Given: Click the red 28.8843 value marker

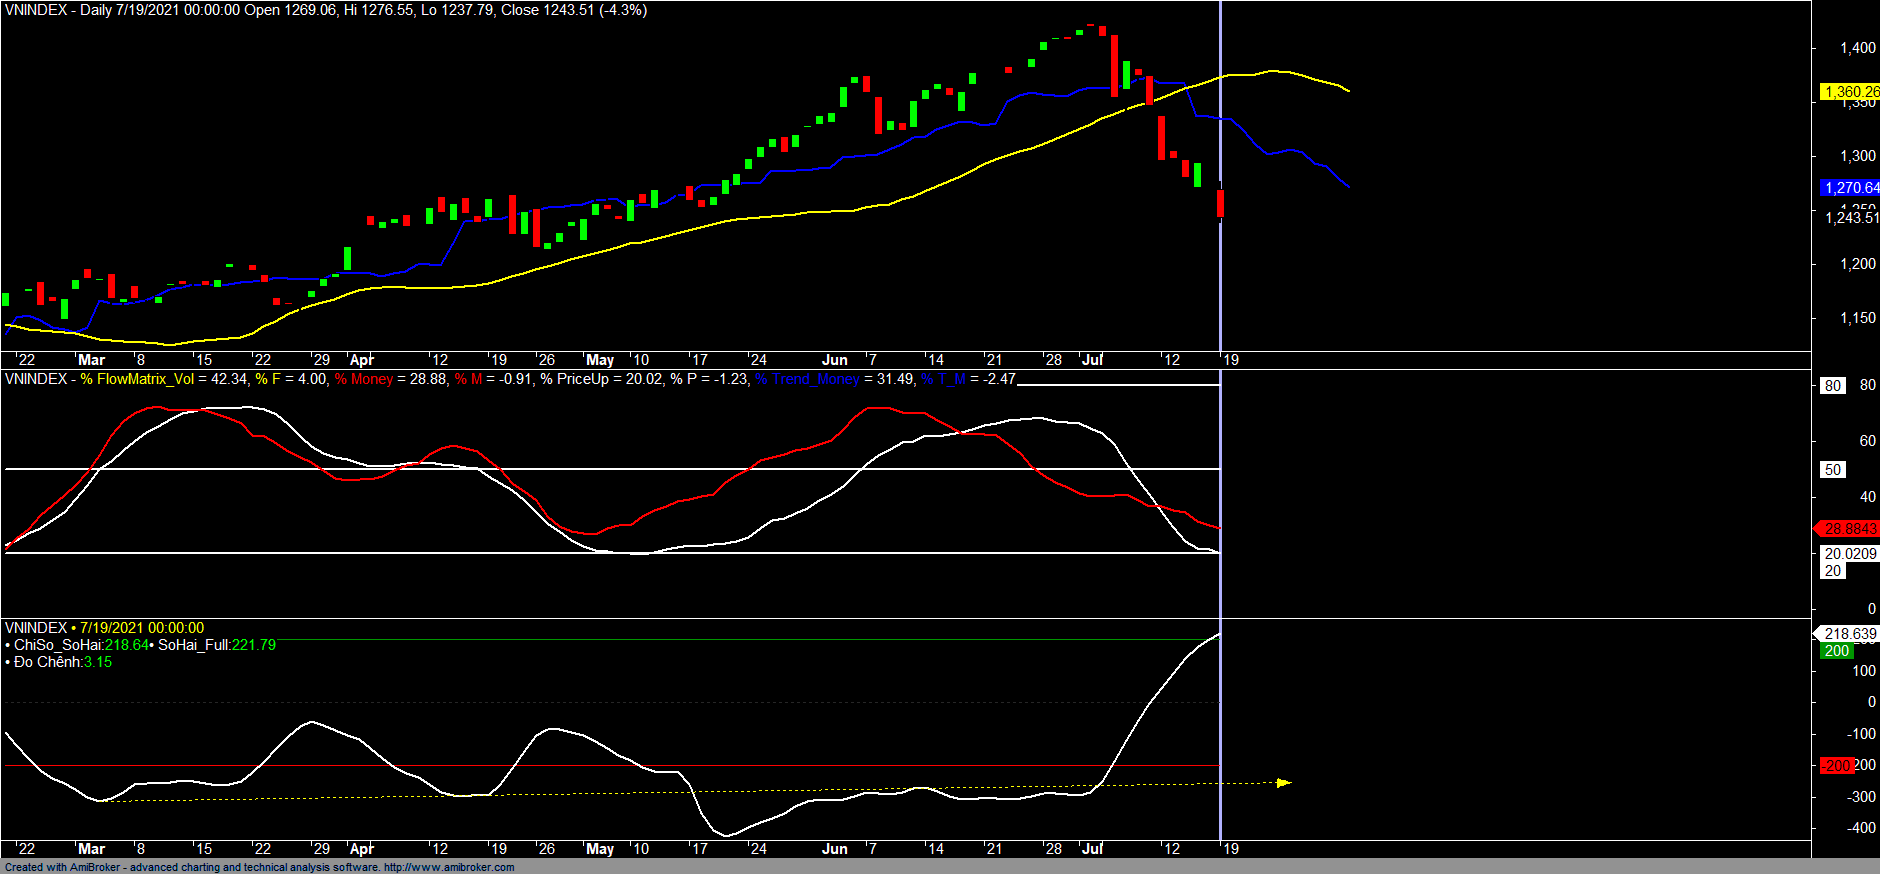Looking at the screenshot, I should point(1848,529).
